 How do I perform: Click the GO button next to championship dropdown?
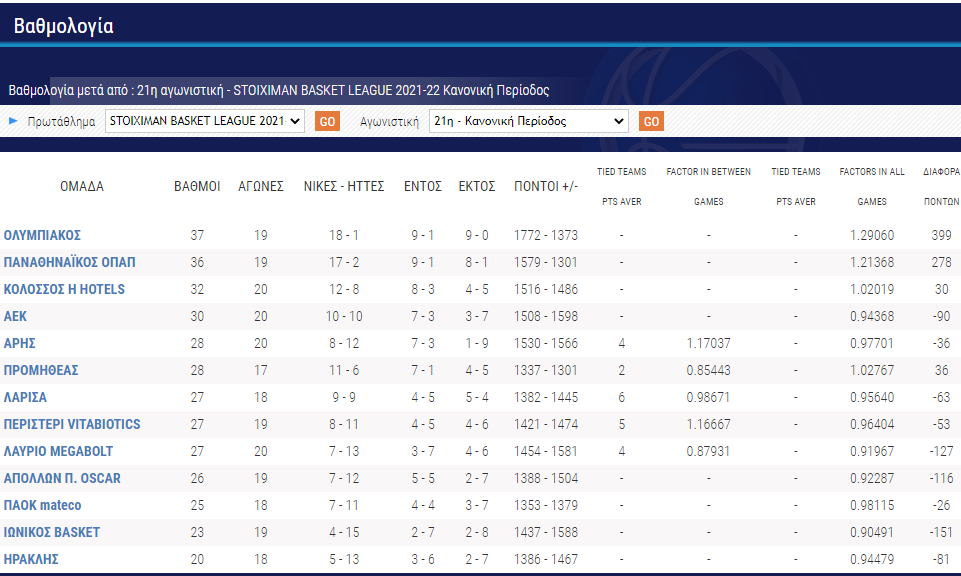click(x=327, y=121)
